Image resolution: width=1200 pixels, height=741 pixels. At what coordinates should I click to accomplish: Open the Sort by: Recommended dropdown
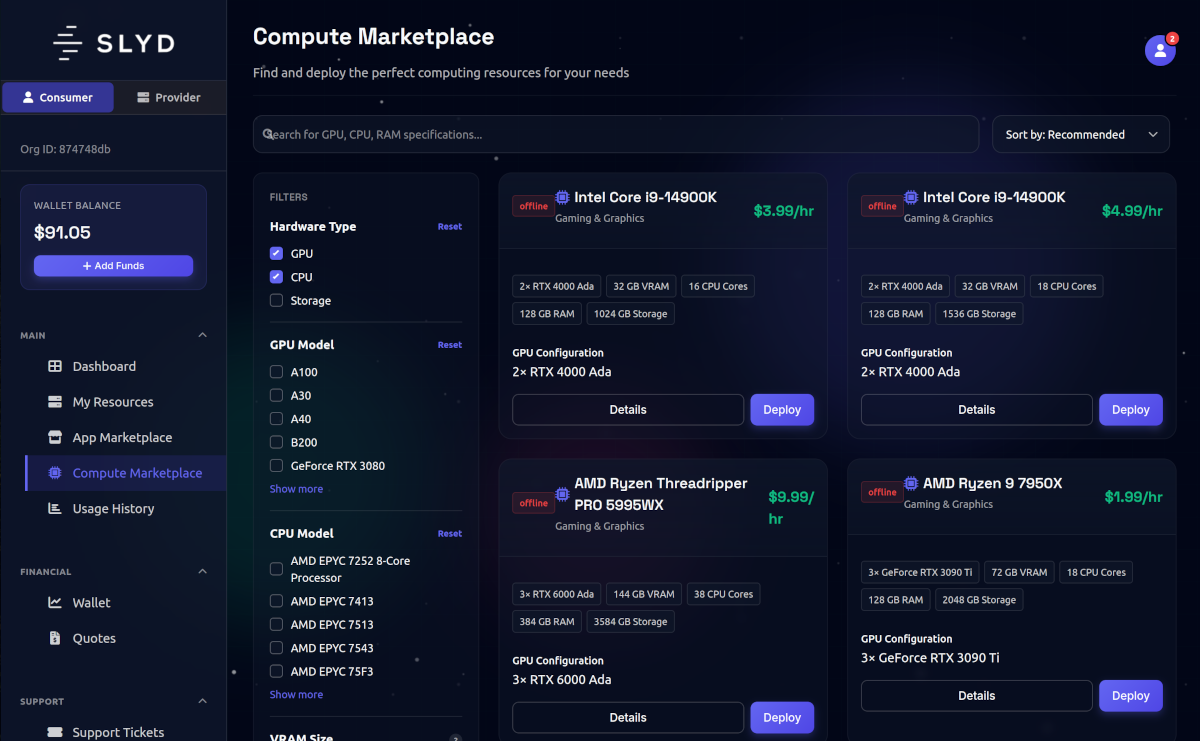pyautogui.click(x=1080, y=134)
